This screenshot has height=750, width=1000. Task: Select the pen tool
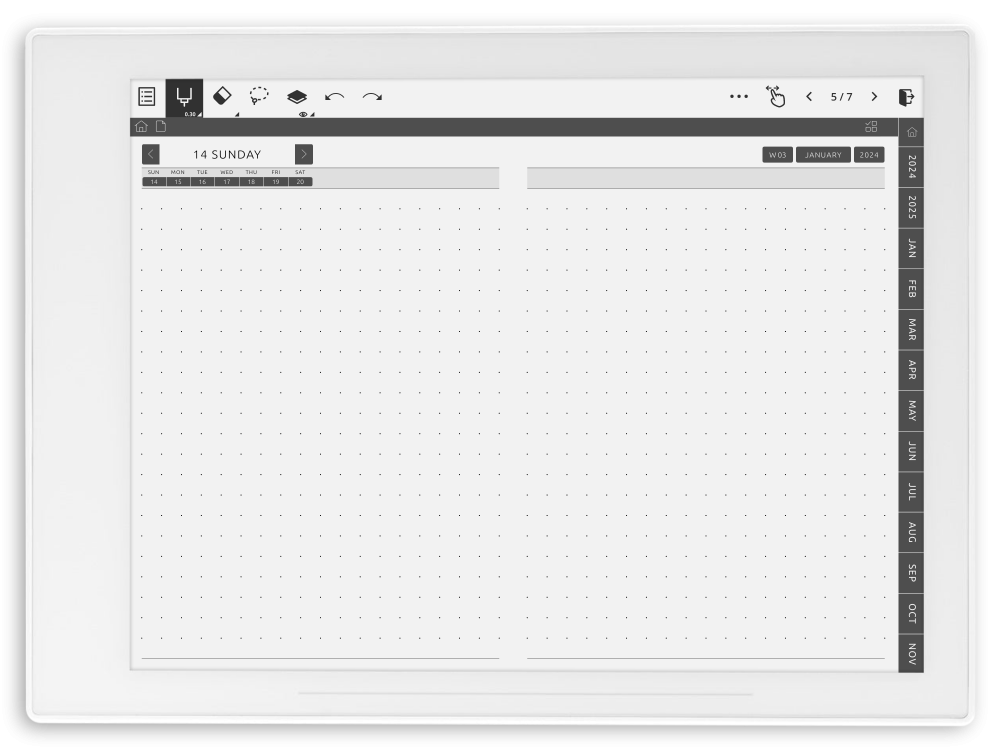coord(184,98)
